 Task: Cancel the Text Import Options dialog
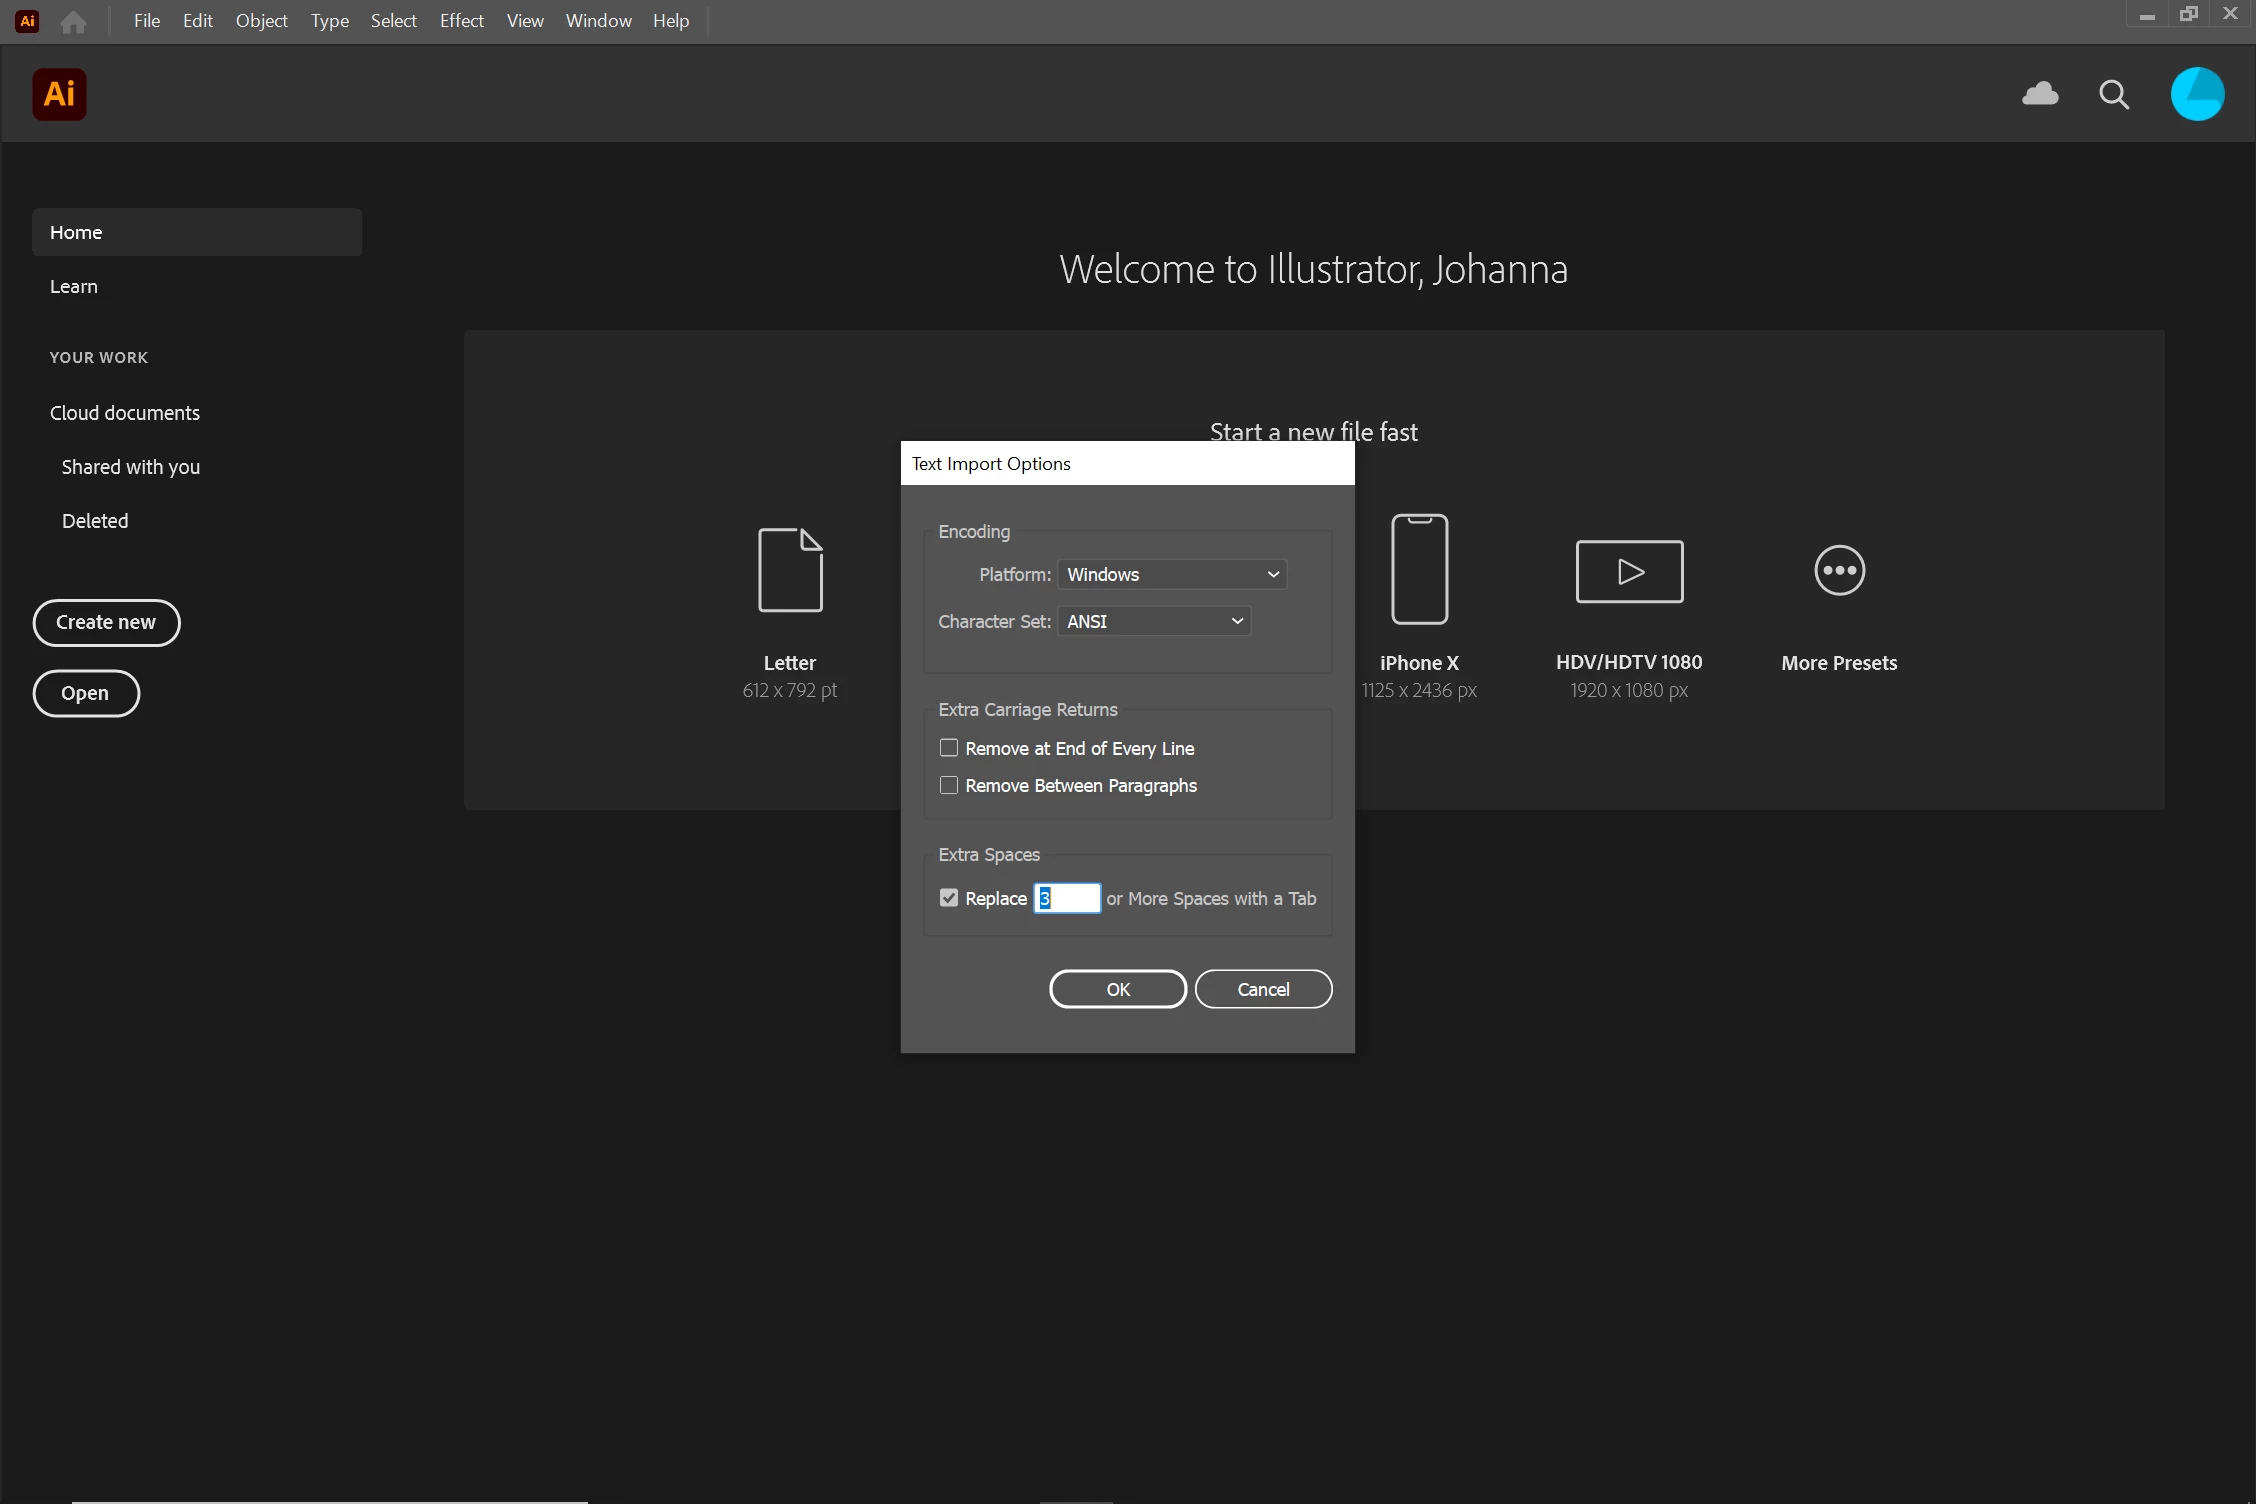pos(1263,989)
